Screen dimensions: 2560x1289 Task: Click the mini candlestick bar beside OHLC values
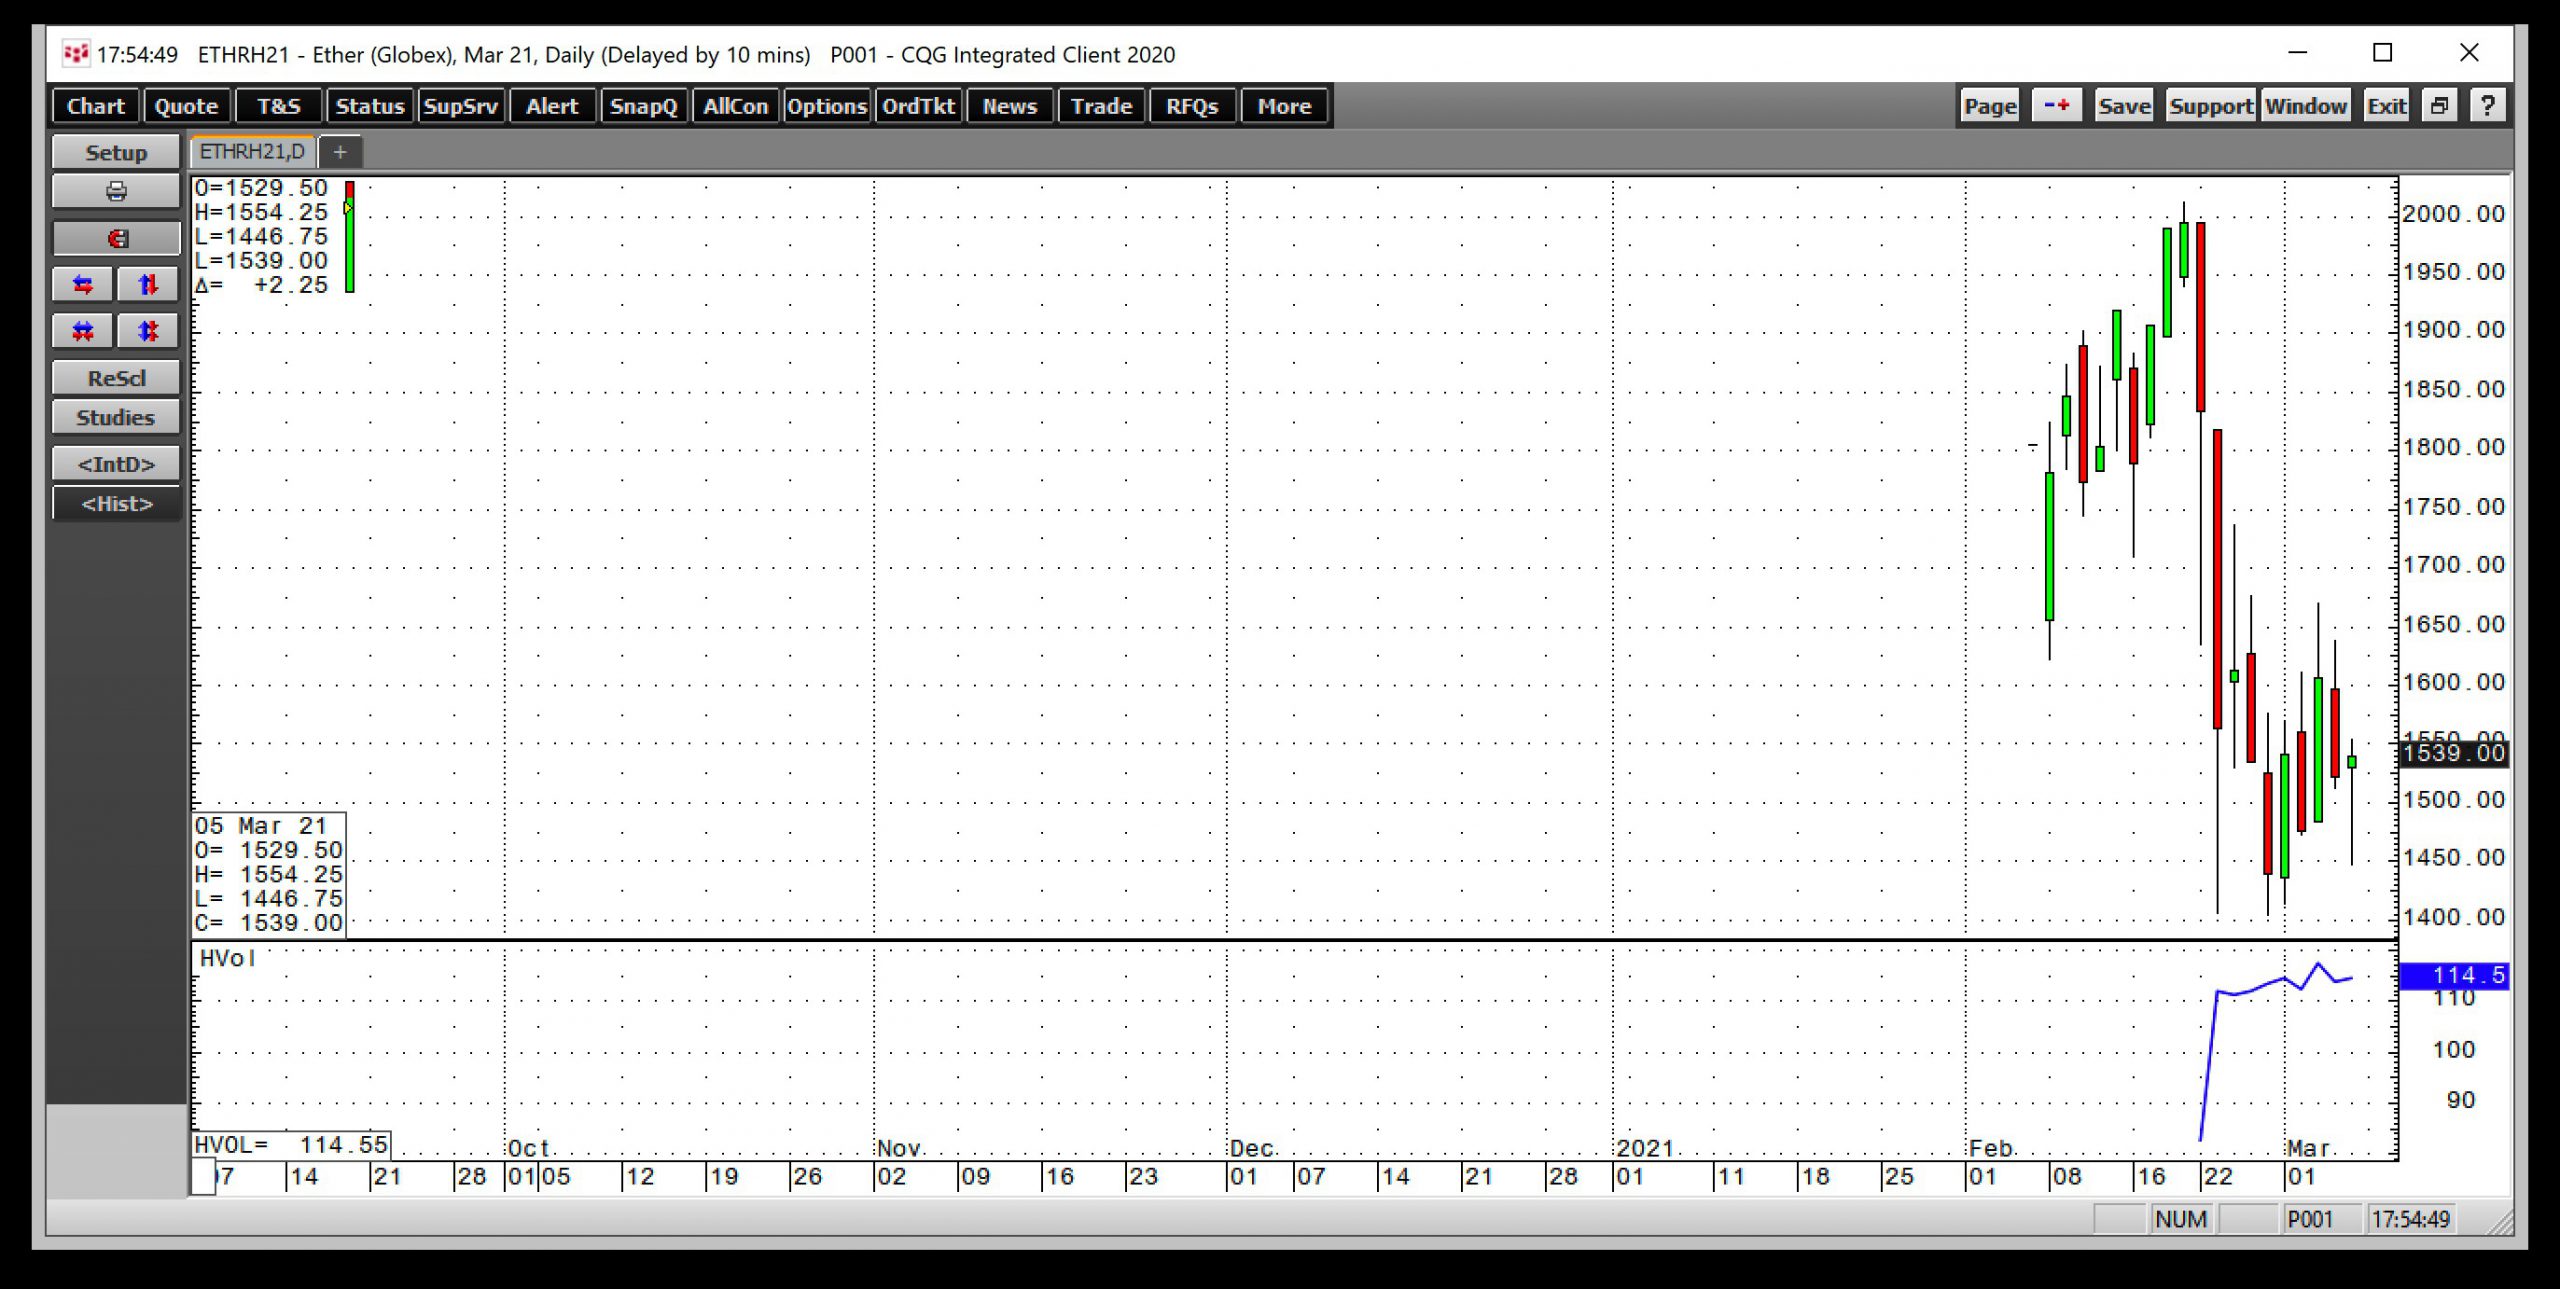pyautogui.click(x=349, y=237)
